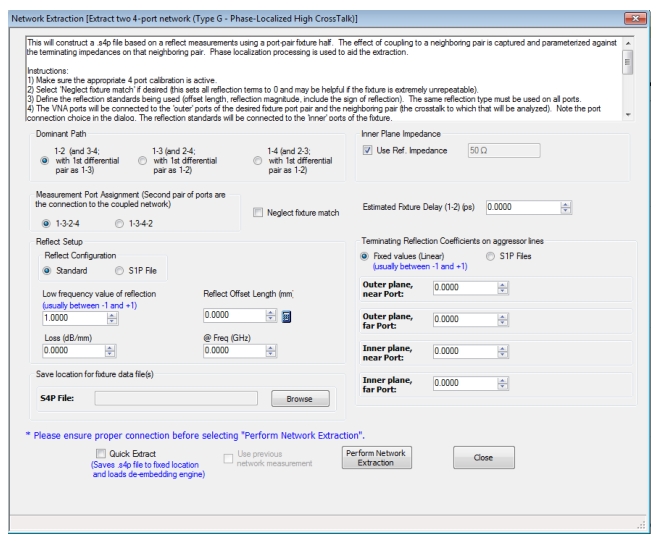
Task: Choose the 1-4 dominant path option
Action: tap(258, 160)
